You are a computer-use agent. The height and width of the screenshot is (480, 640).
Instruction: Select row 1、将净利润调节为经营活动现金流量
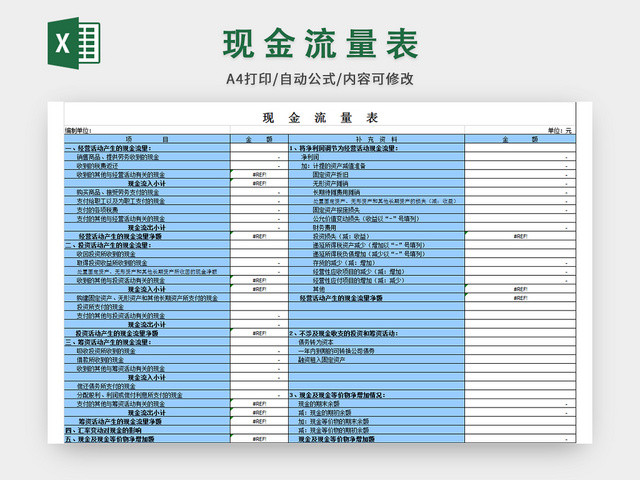(376, 148)
